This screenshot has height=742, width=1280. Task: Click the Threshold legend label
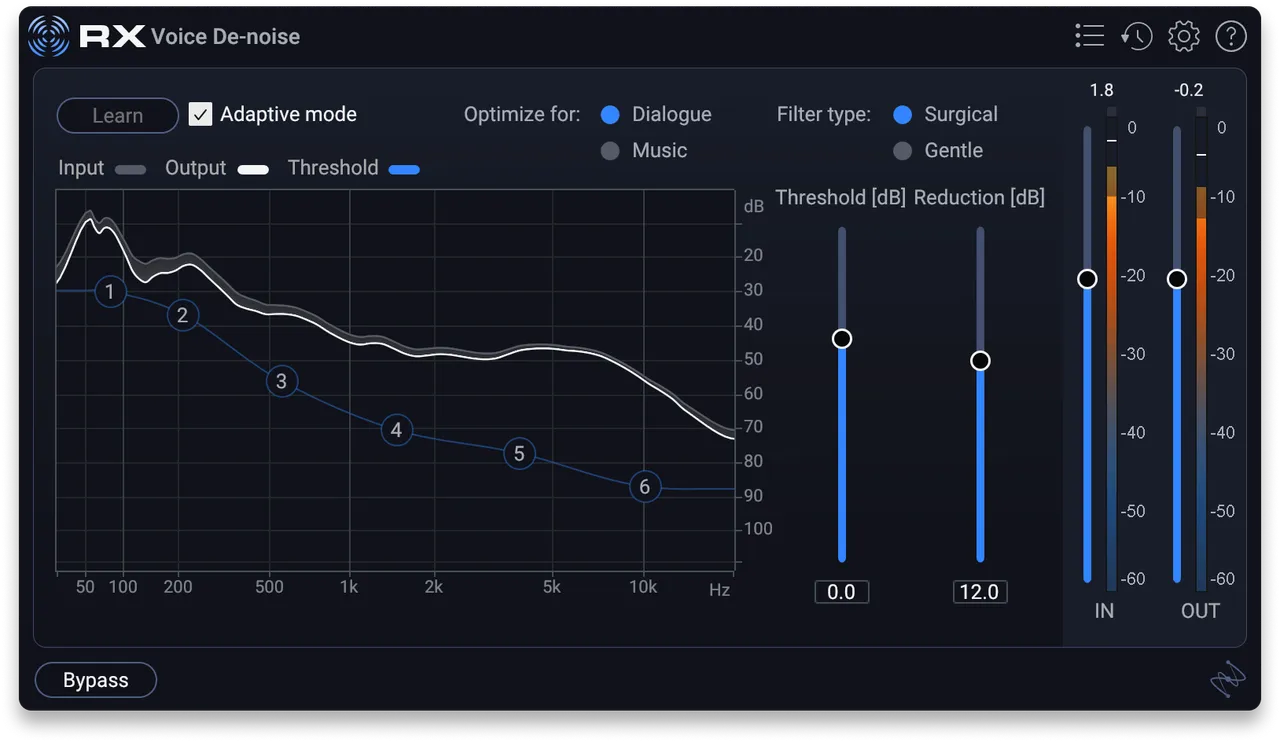333,168
